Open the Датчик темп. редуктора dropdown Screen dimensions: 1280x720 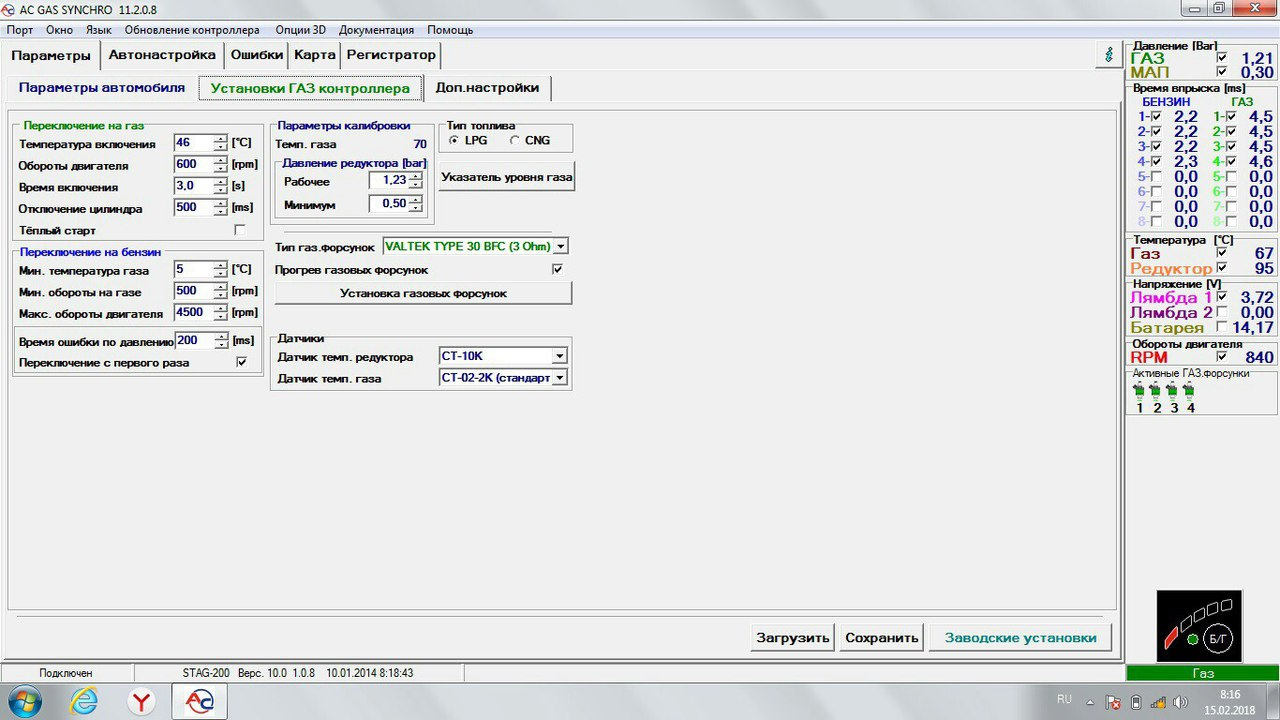coord(560,356)
